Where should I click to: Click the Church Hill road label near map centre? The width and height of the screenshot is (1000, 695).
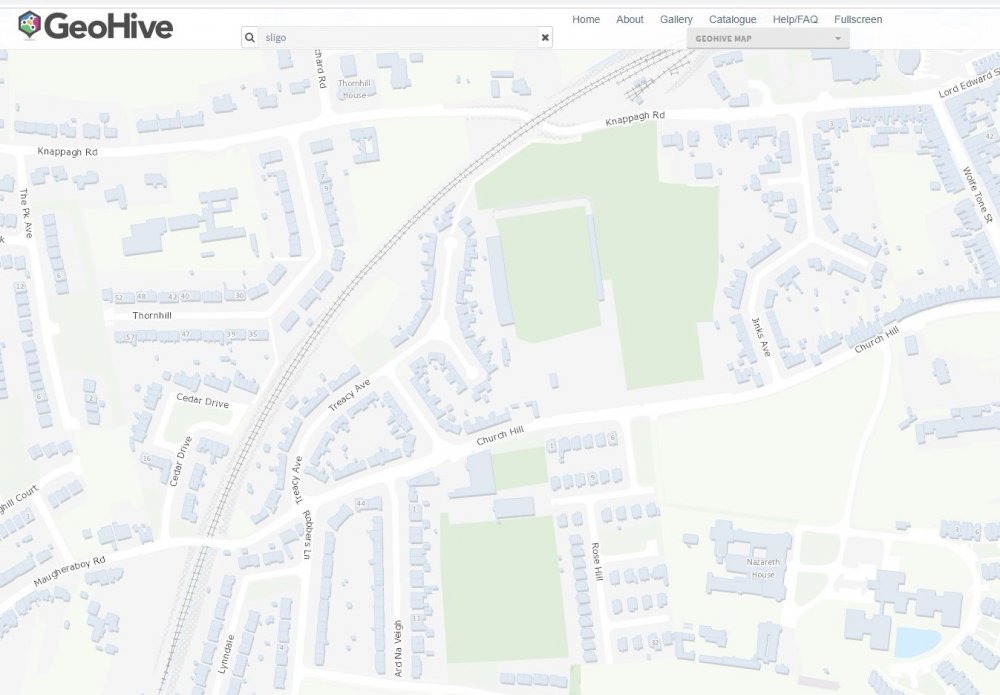500,435
